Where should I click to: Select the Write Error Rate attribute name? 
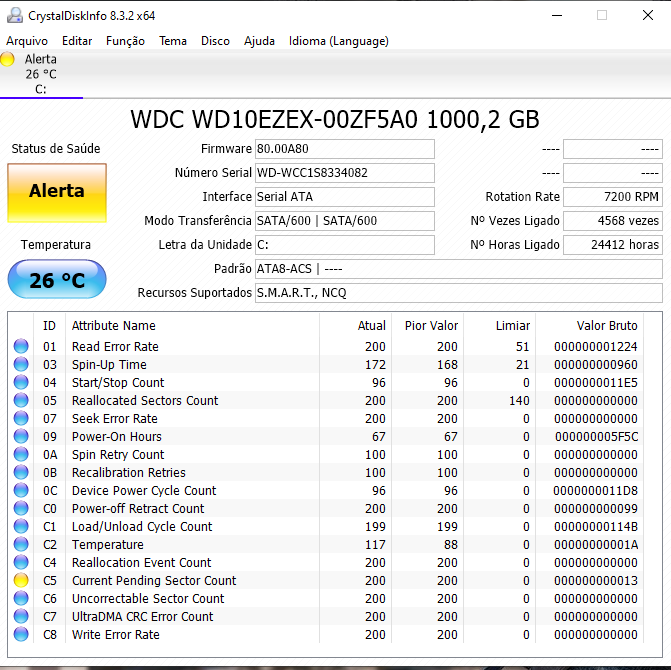click(116, 634)
